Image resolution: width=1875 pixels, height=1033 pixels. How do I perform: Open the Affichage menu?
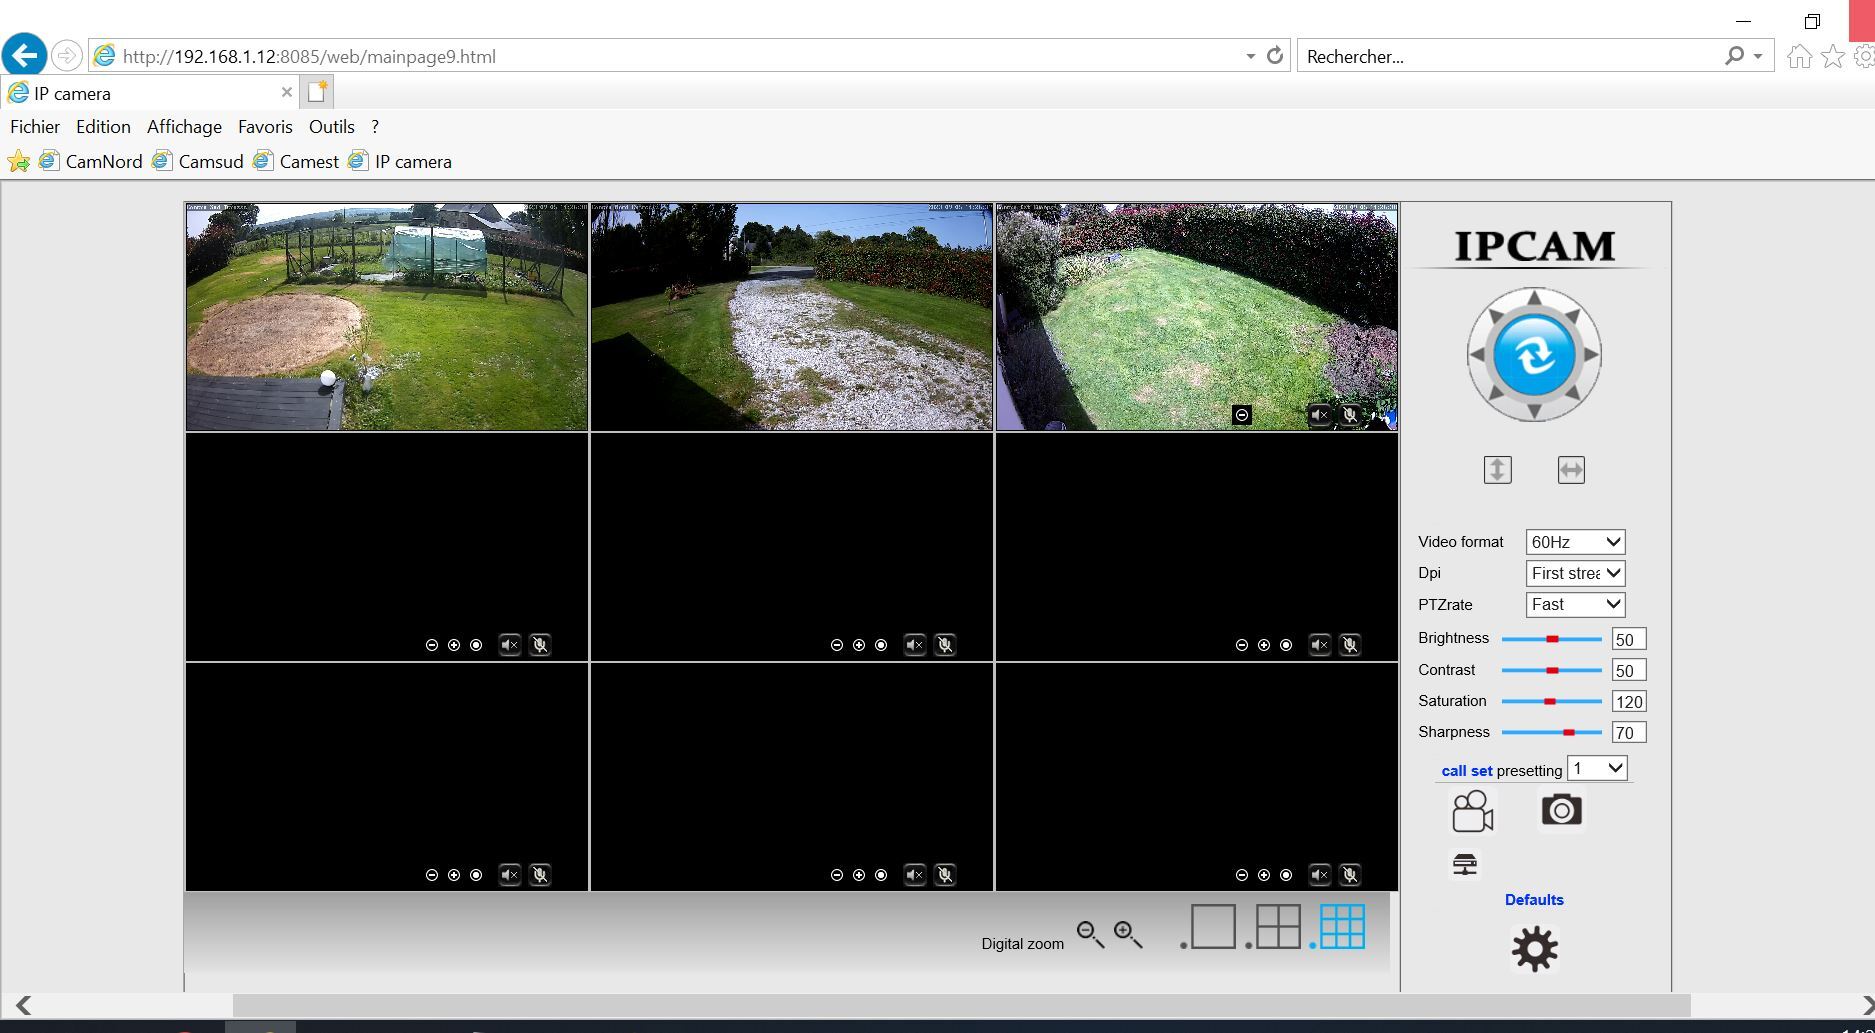[x=184, y=127]
